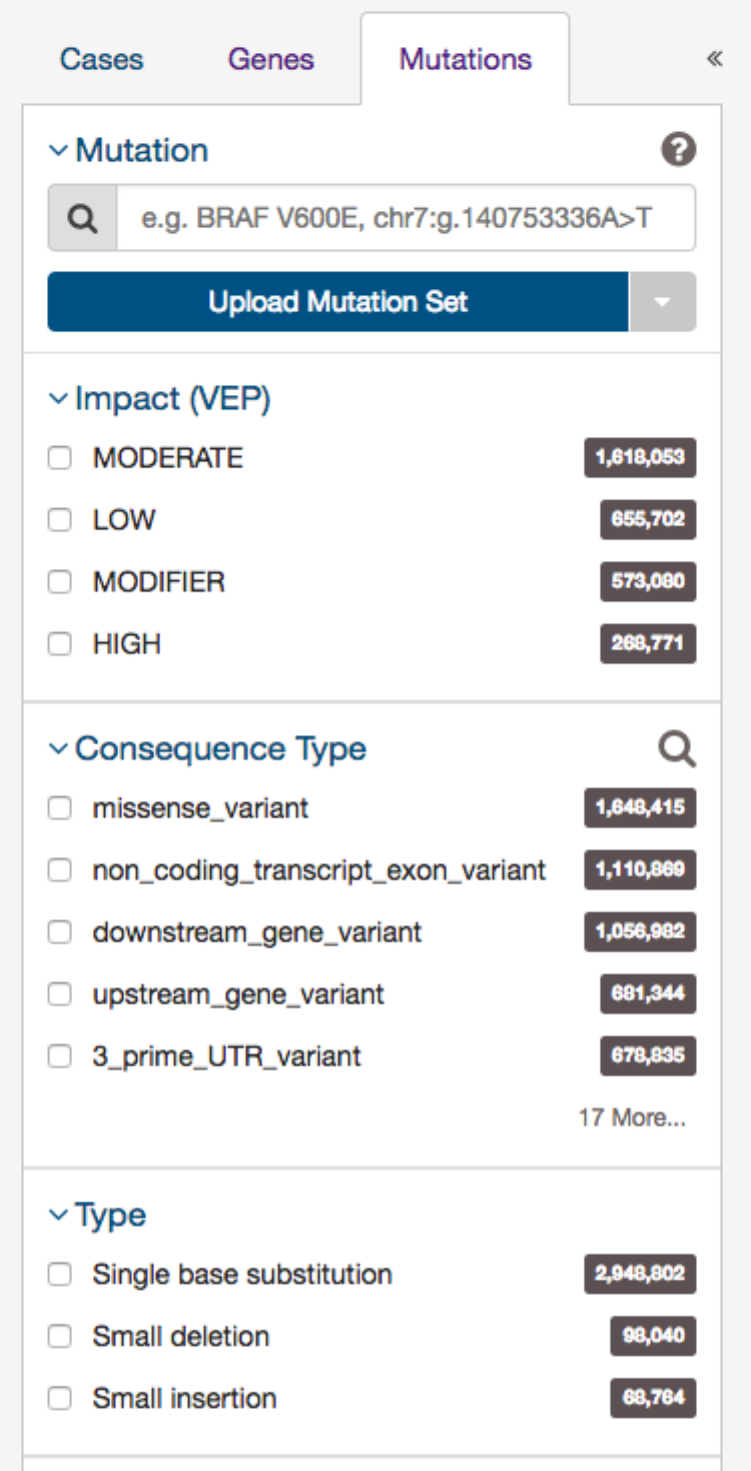Show 17 More consequence types
The width and height of the screenshot is (751, 1471).
tap(632, 1118)
